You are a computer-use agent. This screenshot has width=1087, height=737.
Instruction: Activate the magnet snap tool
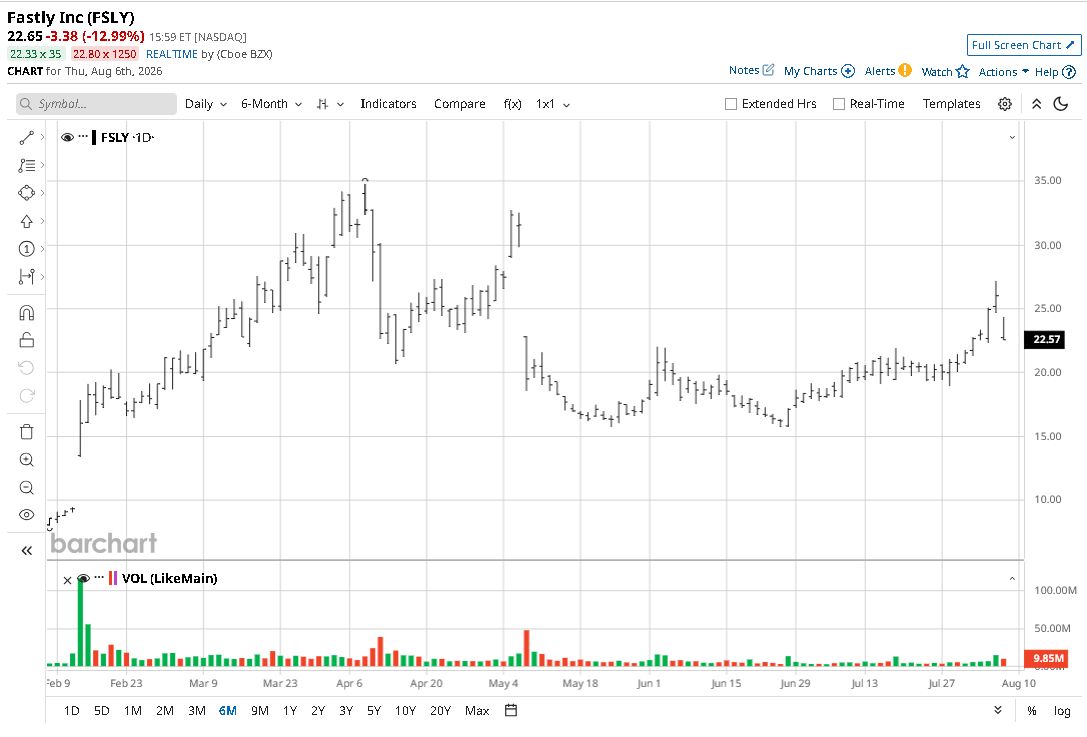[26, 313]
